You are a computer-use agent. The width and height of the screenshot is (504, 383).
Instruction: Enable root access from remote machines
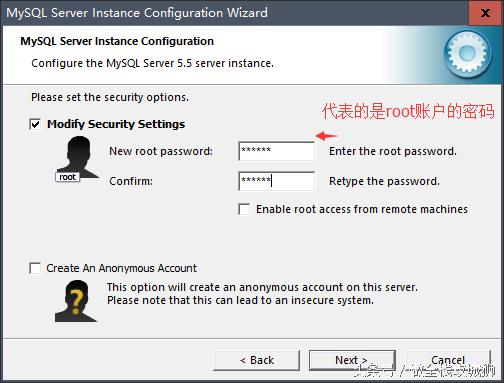[x=244, y=209]
